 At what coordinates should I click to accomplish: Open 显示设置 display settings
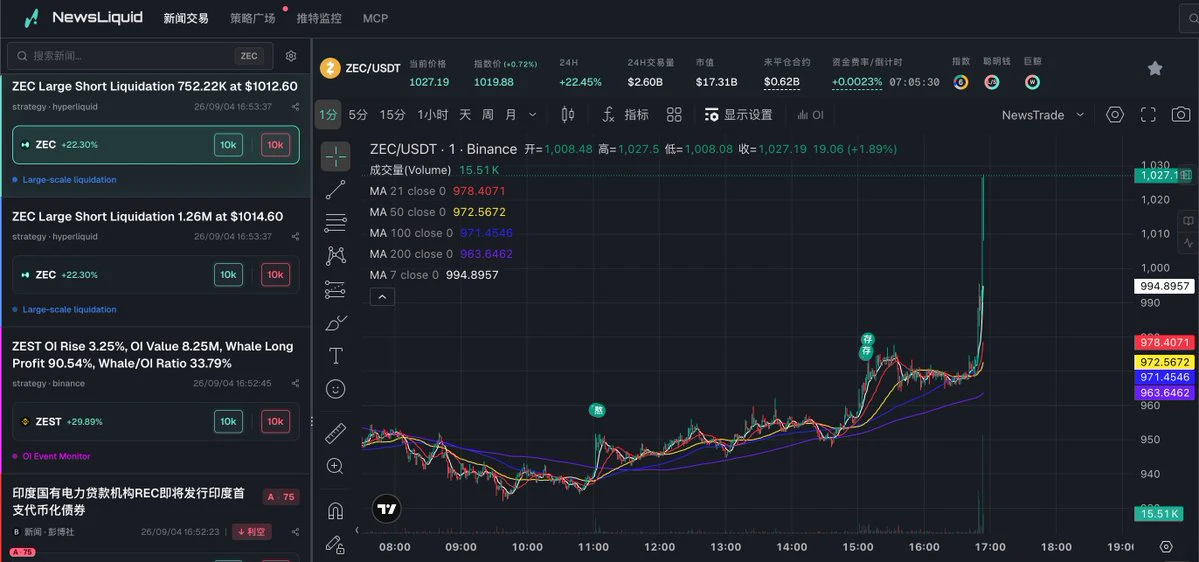(738, 115)
